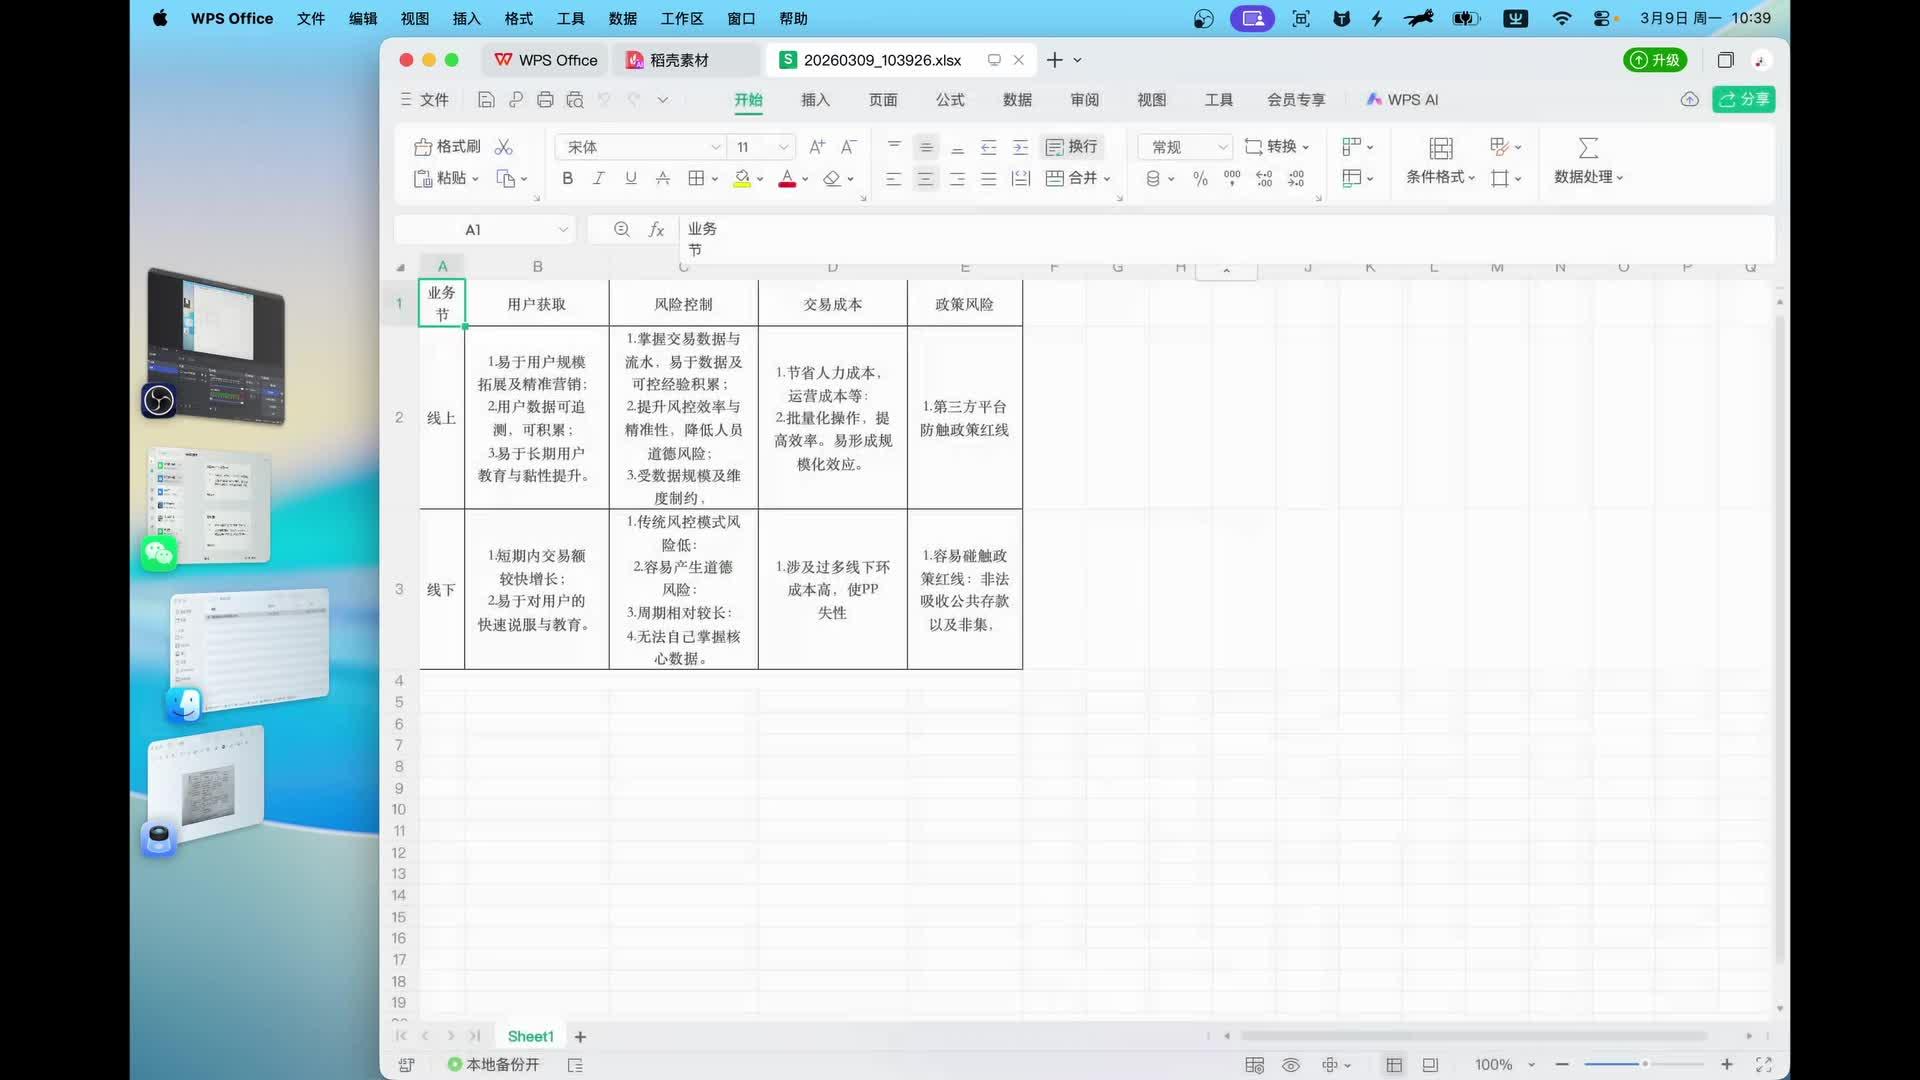Toggle Italic formatting
Viewport: 1920px width, 1080px height.
[599, 178]
